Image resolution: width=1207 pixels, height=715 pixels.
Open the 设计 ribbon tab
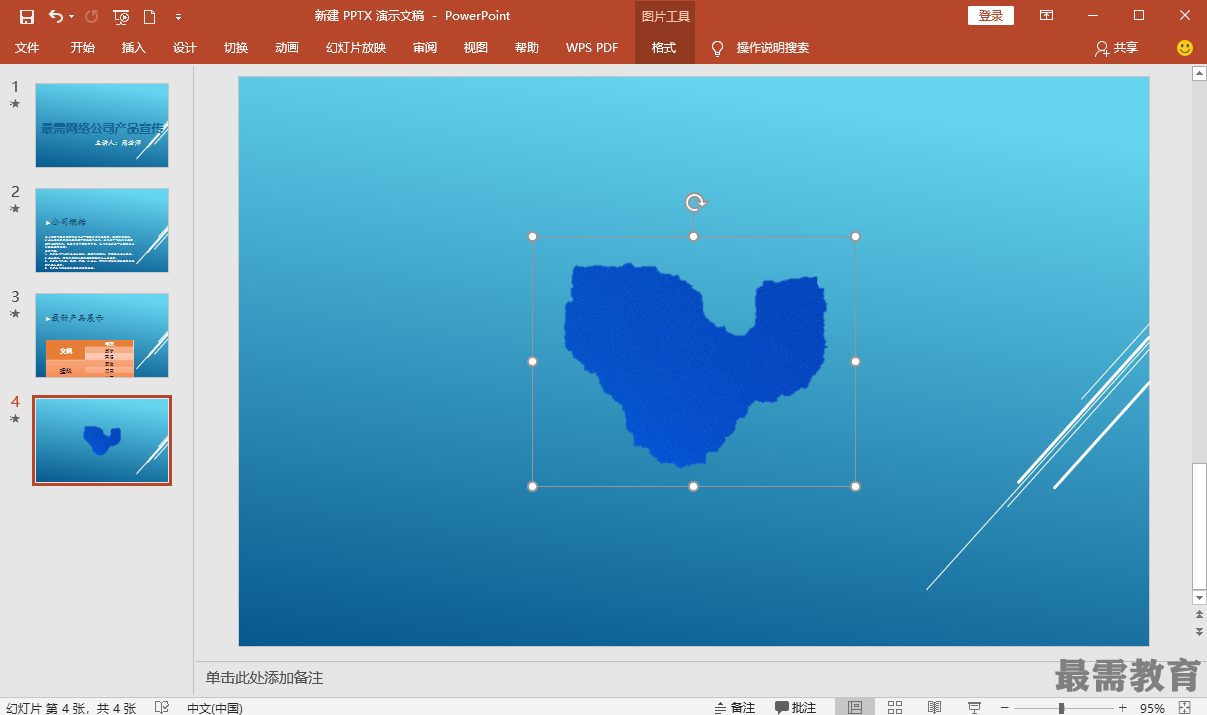tap(185, 48)
